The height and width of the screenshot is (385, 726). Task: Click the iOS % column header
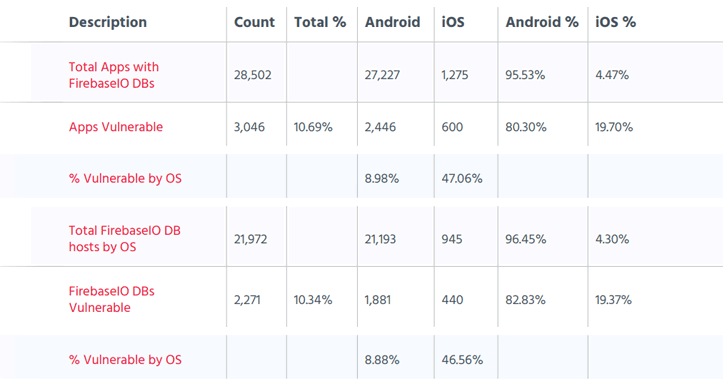pyautogui.click(x=615, y=22)
